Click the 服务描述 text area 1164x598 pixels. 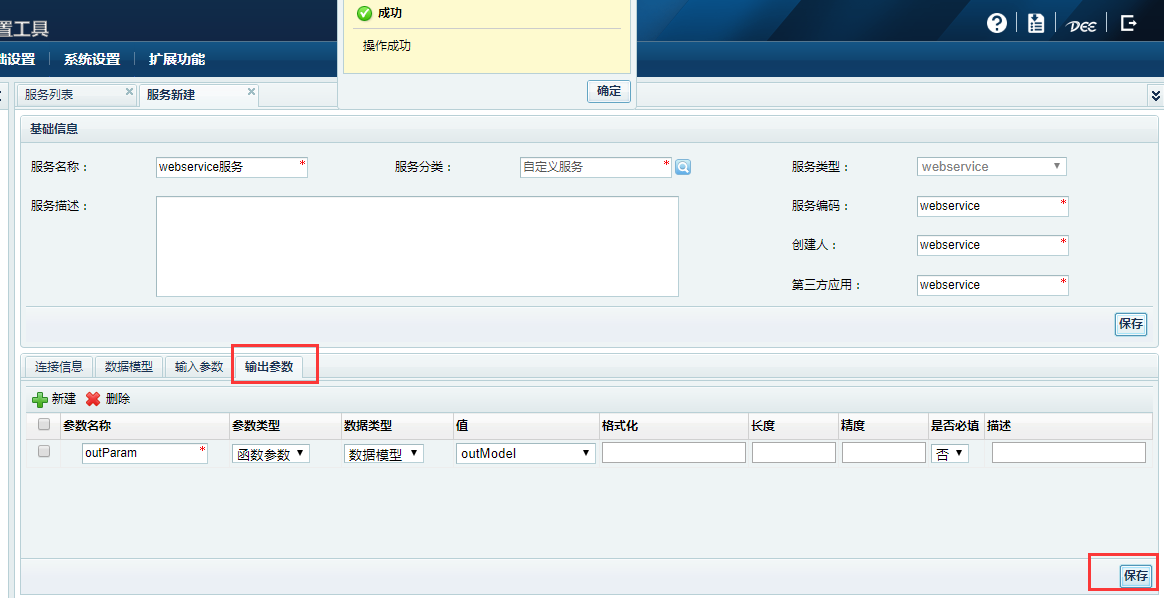coord(417,246)
